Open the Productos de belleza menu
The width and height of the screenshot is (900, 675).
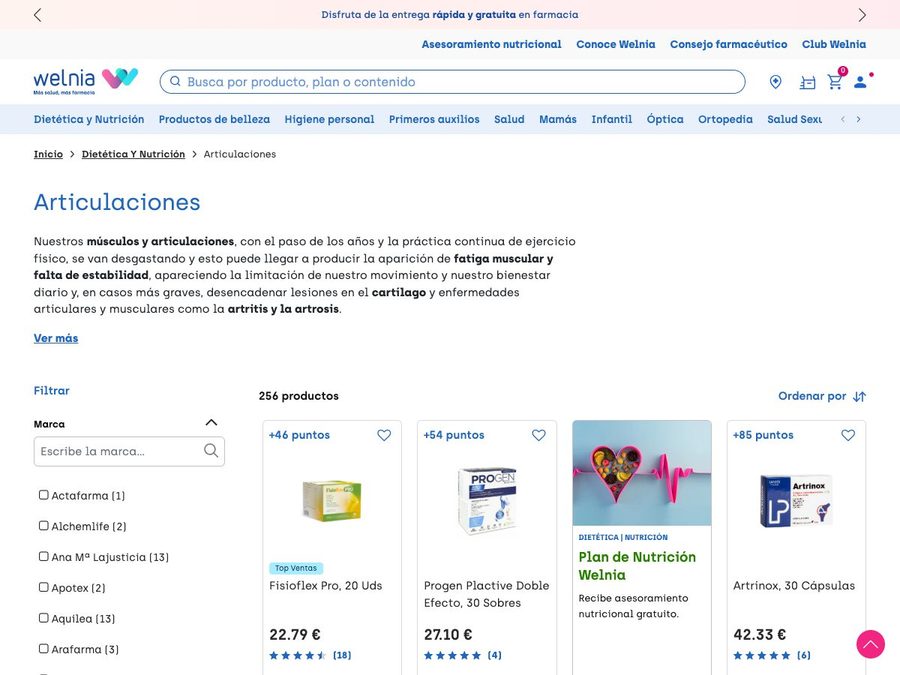tap(214, 119)
